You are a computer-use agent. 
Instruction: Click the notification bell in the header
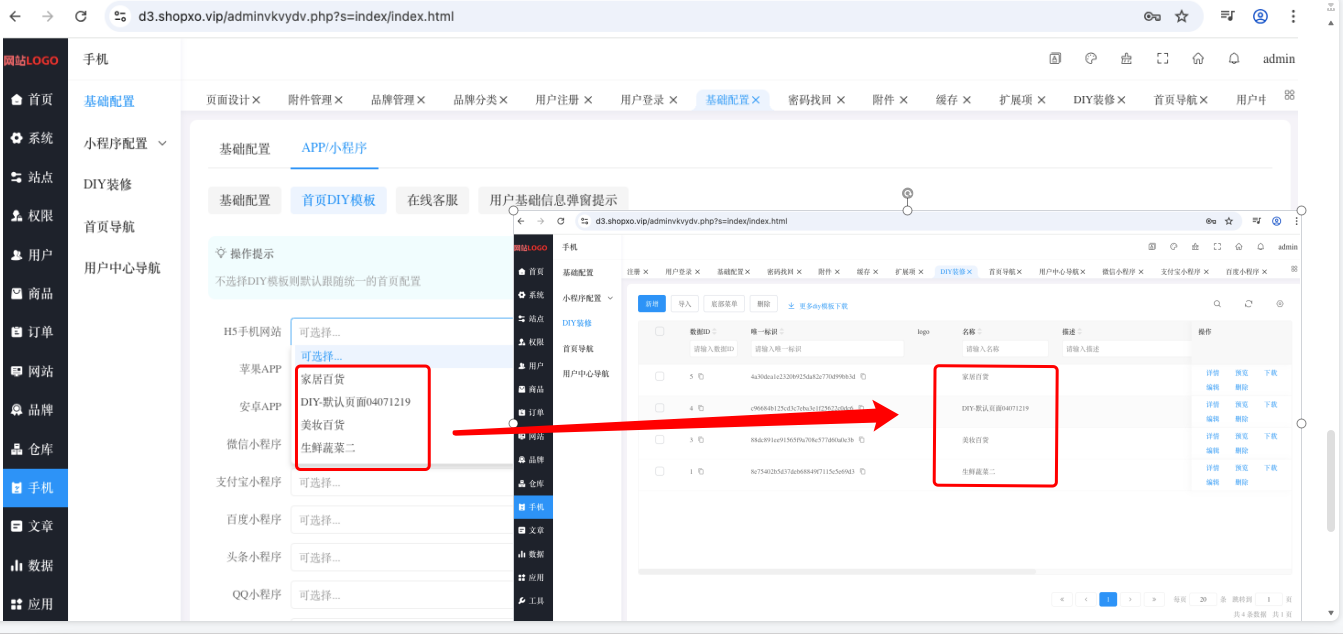pos(1234,59)
